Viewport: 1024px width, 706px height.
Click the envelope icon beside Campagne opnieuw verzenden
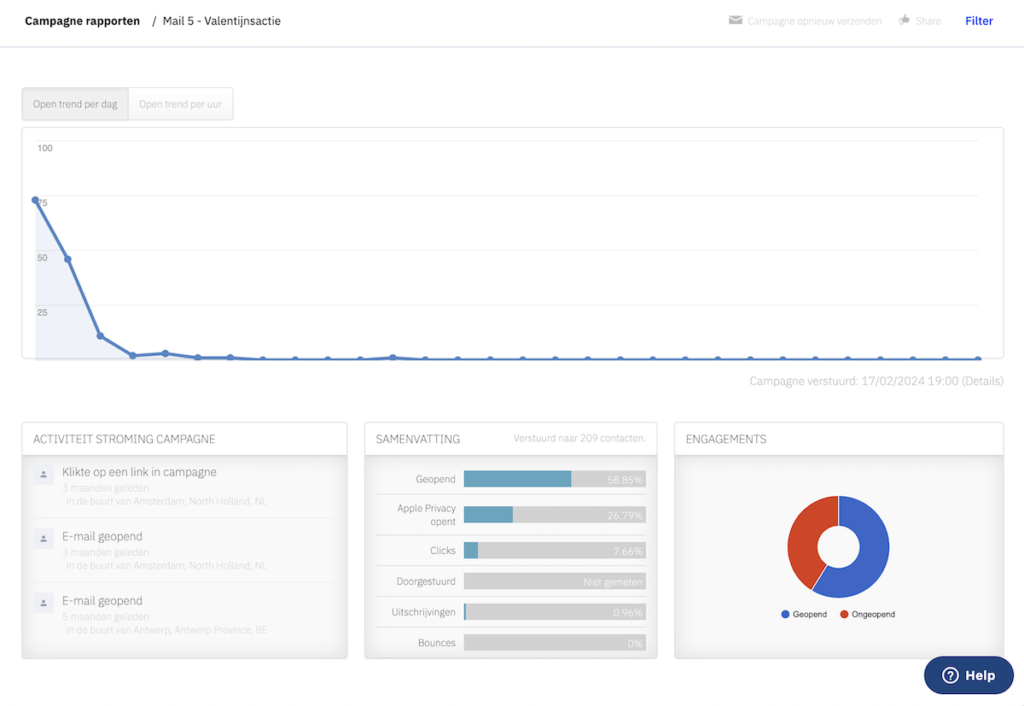point(735,20)
